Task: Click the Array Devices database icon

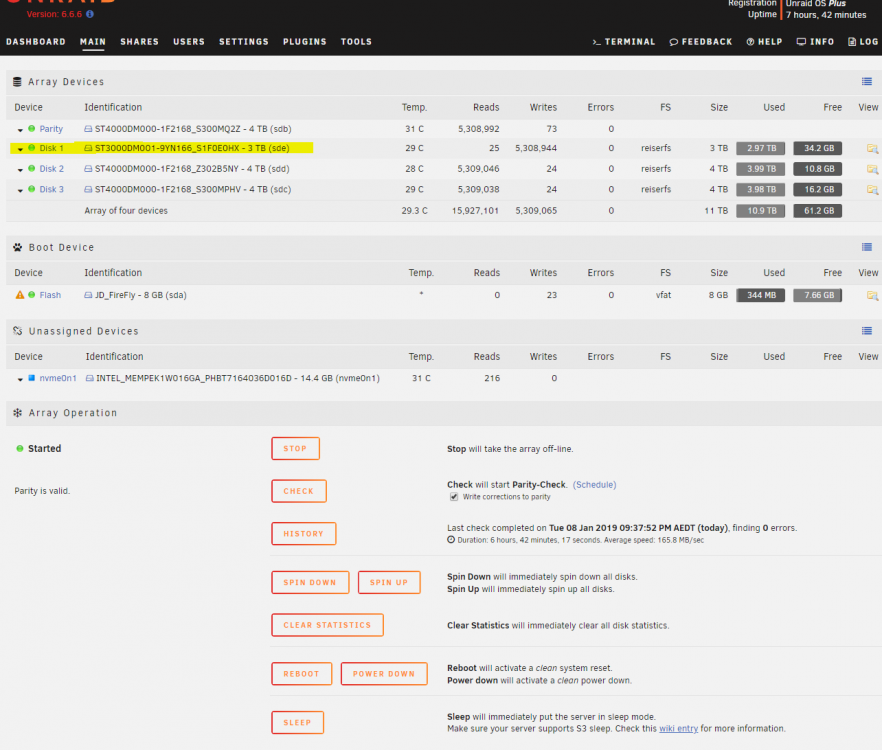Action: point(17,82)
